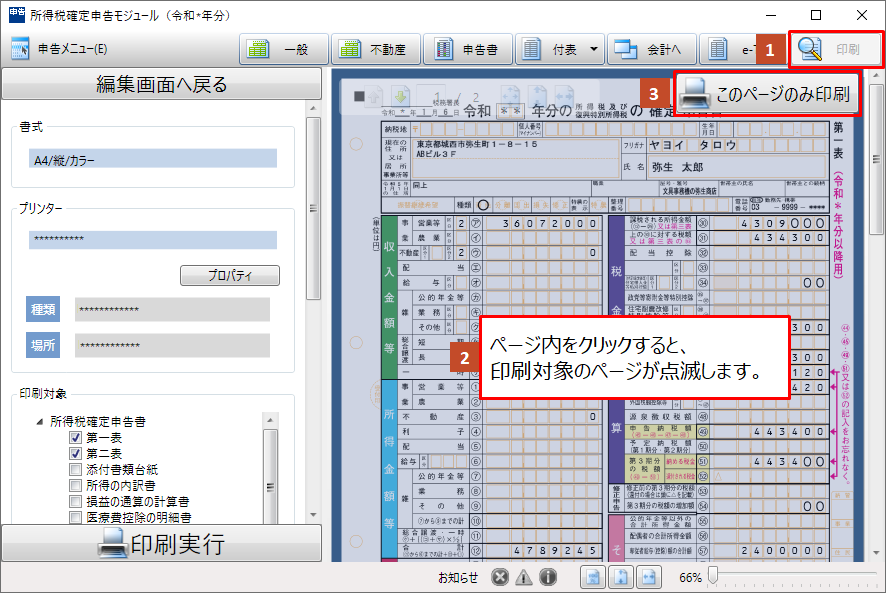Open the 申告書 toolbar section
The image size is (886, 593).
468,49
